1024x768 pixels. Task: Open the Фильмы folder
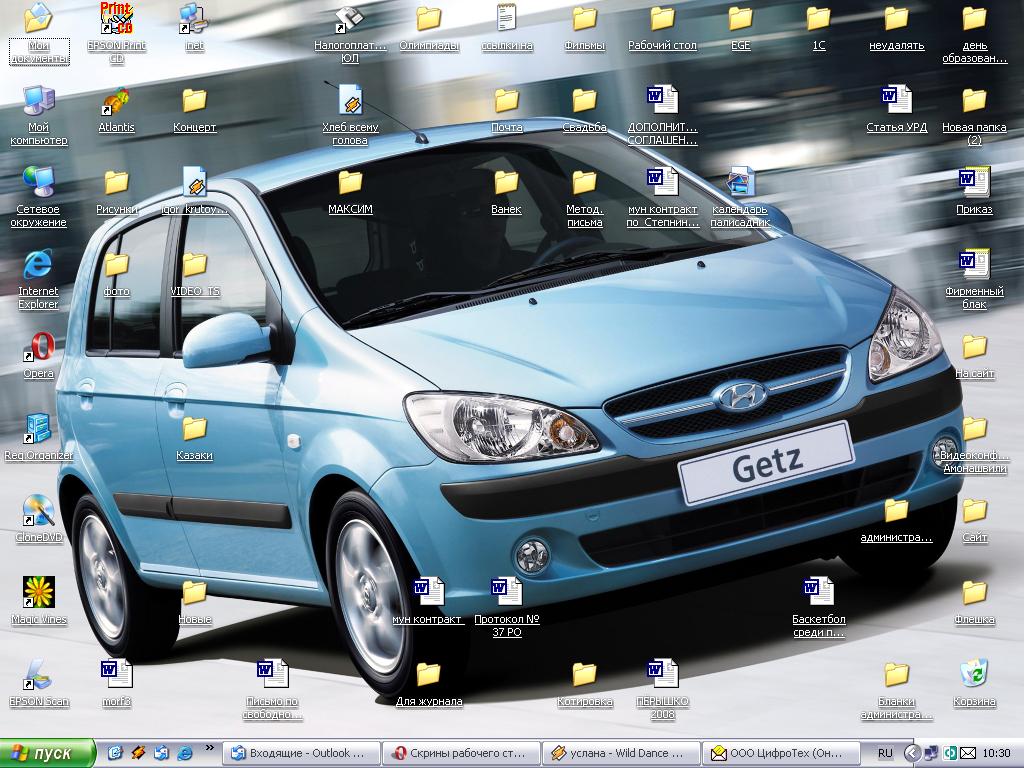(x=584, y=27)
